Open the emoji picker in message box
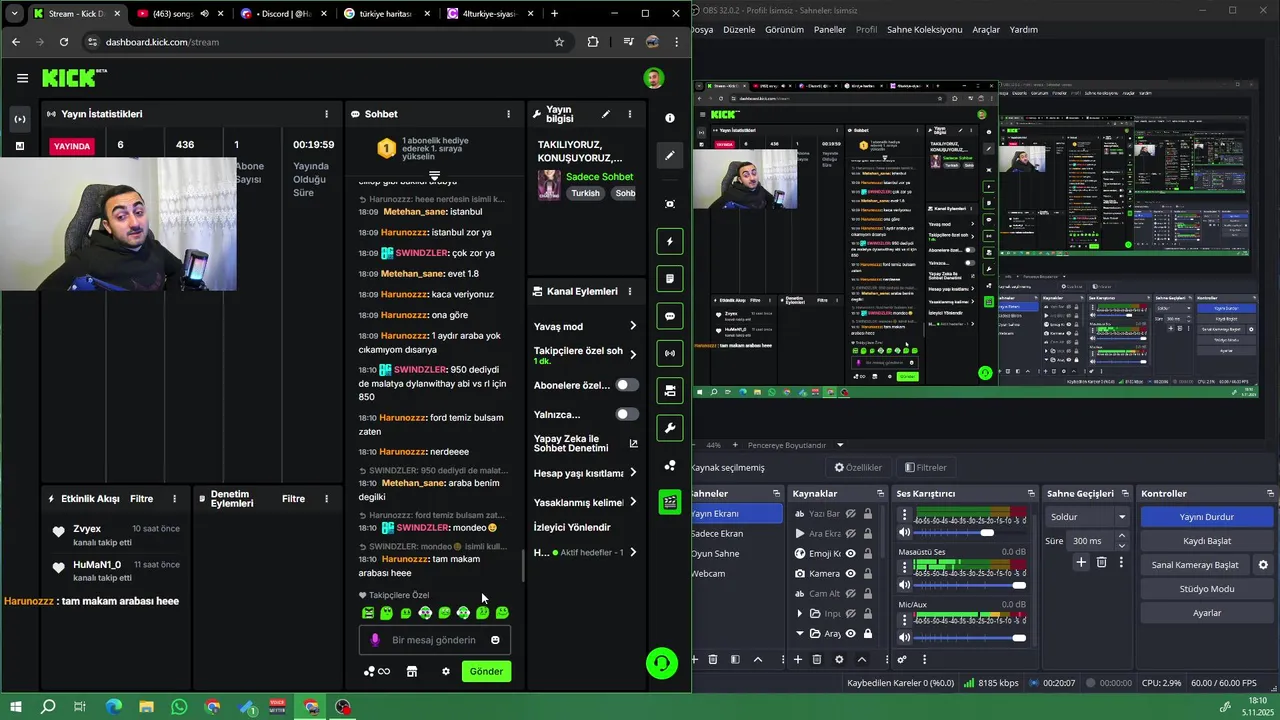 point(495,640)
